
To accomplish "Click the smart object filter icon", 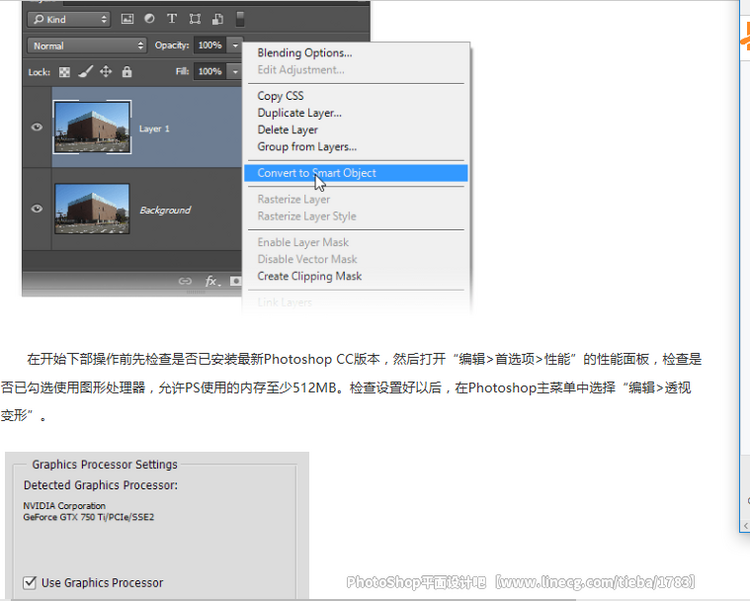I will tap(218, 19).
